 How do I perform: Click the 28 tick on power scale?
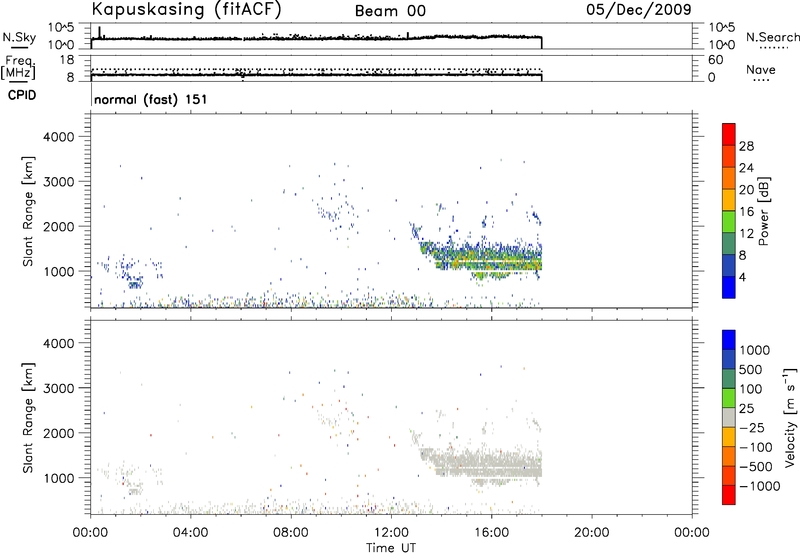coord(746,146)
